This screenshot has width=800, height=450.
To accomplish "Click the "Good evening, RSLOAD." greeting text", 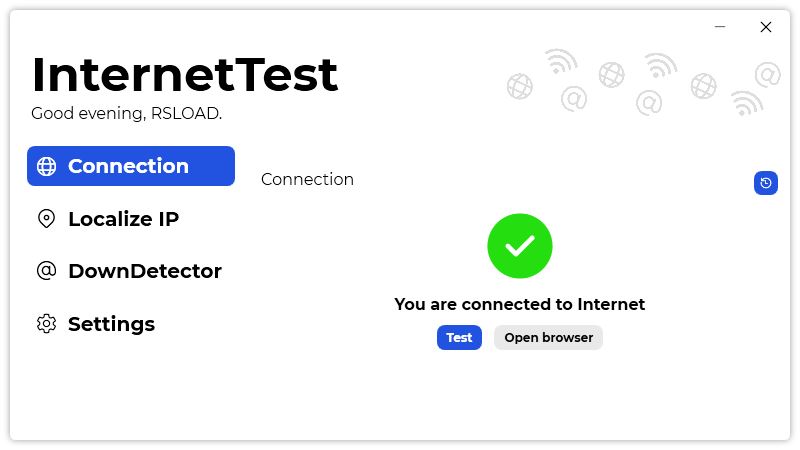I will [126, 113].
